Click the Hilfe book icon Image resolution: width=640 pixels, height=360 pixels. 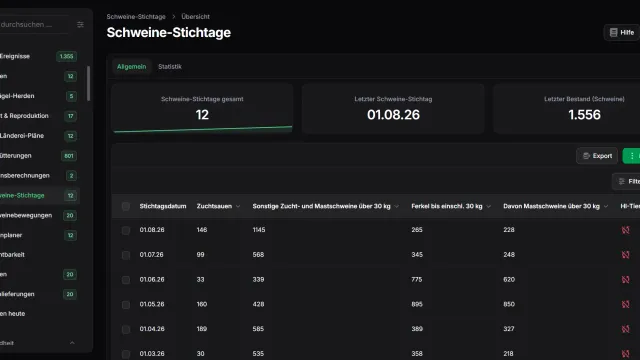613,32
